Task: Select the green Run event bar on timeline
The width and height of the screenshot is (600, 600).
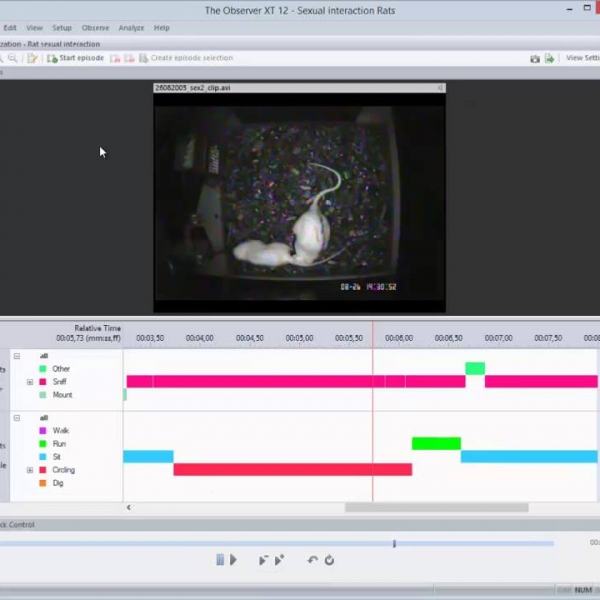Action: click(x=436, y=443)
